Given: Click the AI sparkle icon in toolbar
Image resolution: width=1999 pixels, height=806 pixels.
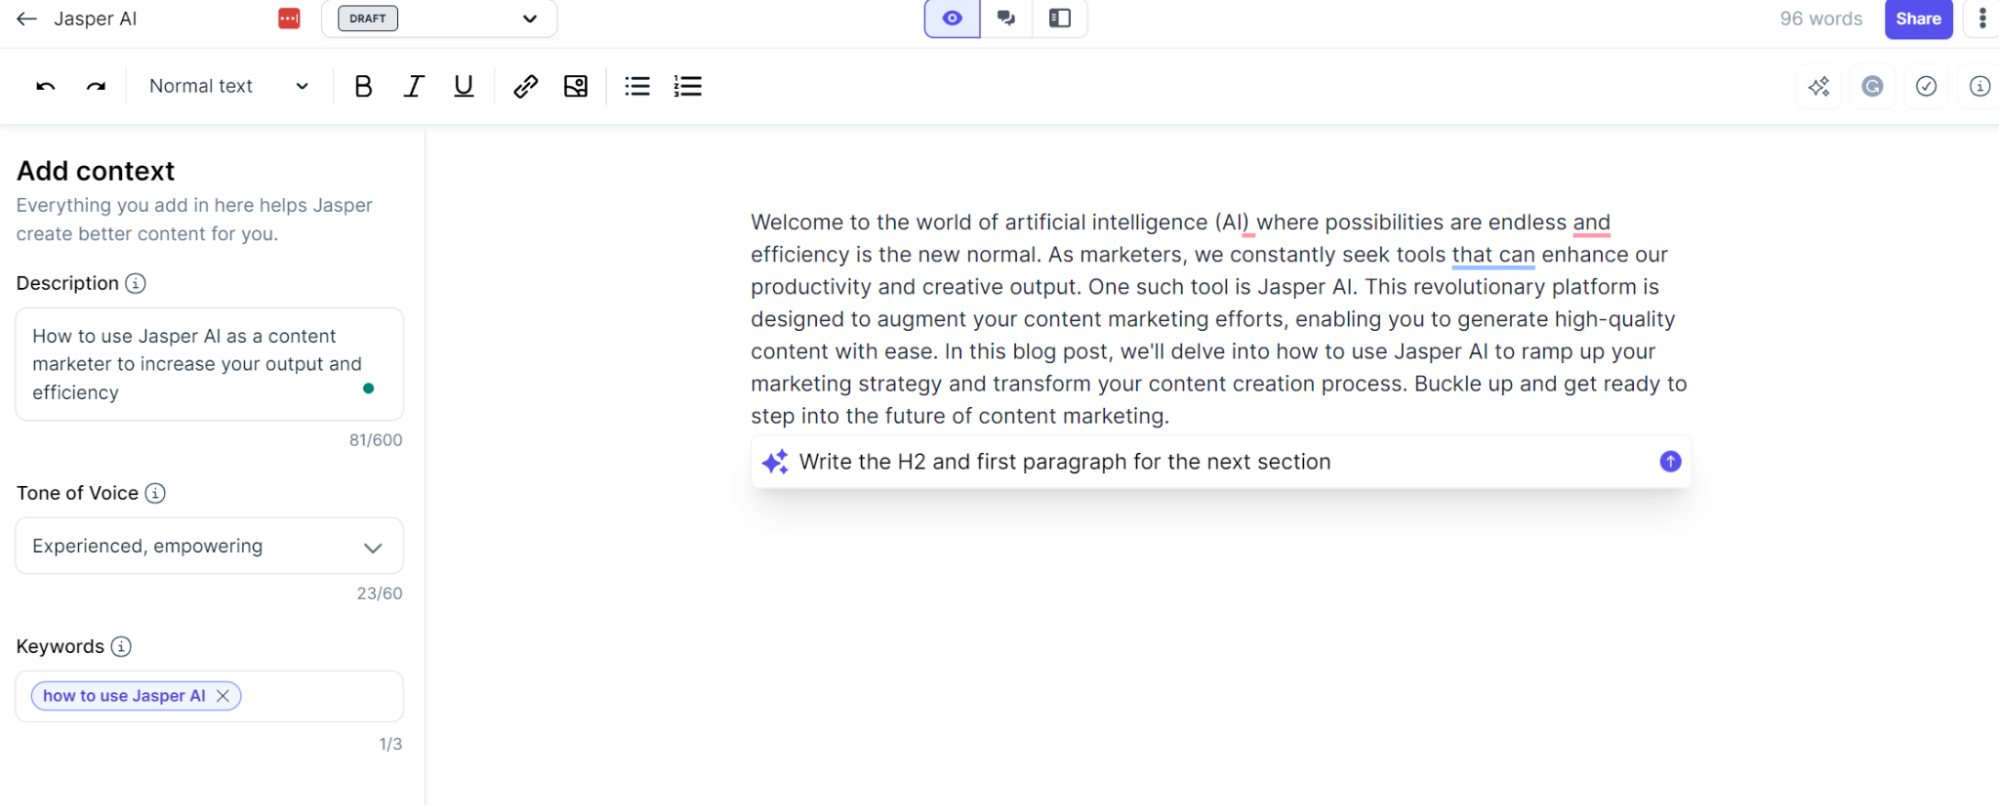Looking at the screenshot, I should tap(1819, 87).
